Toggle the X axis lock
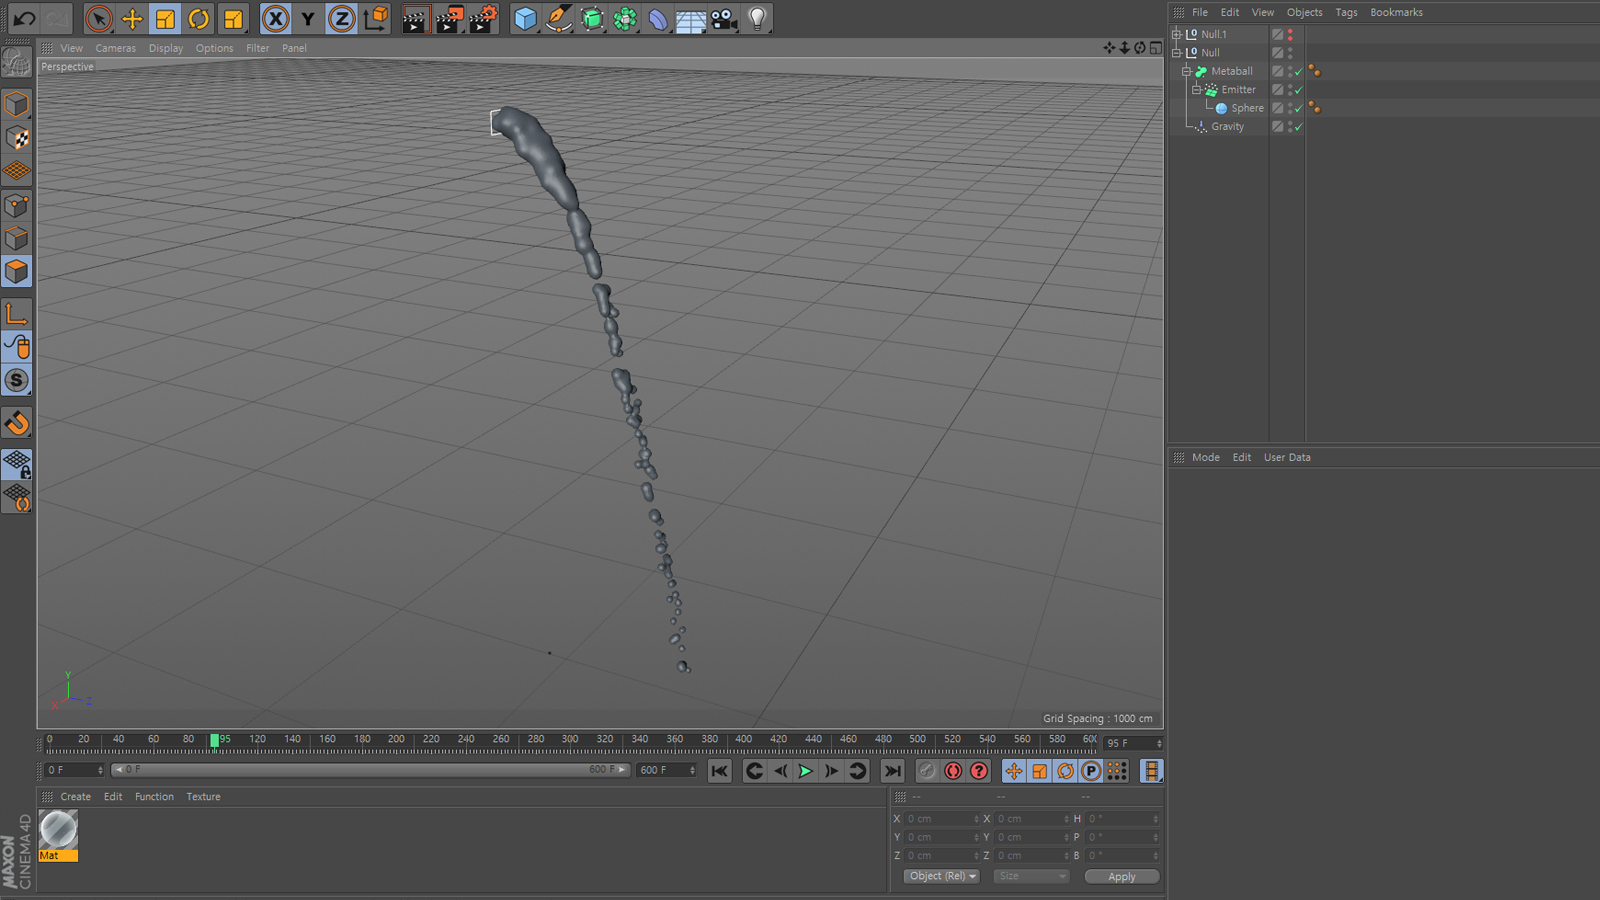 pos(275,19)
